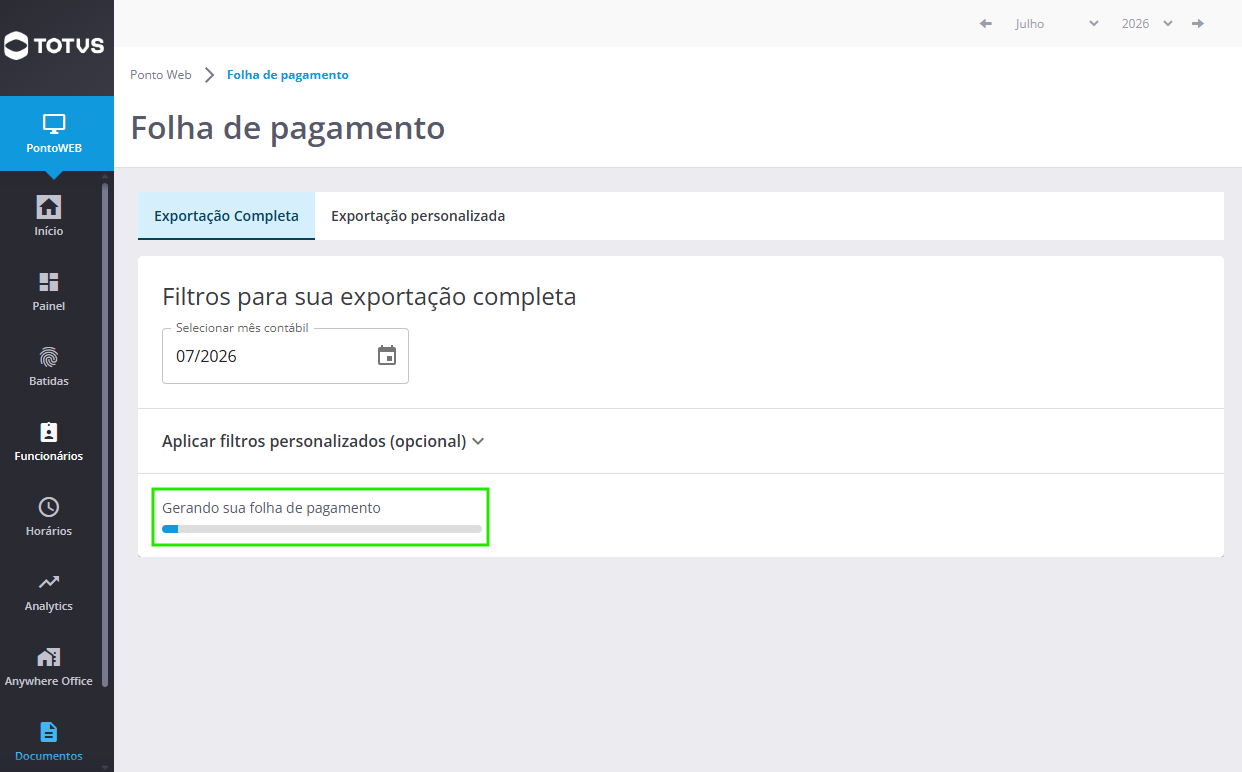1242x772 pixels.
Task: Click the mês contábil date field
Action: [x=285, y=355]
